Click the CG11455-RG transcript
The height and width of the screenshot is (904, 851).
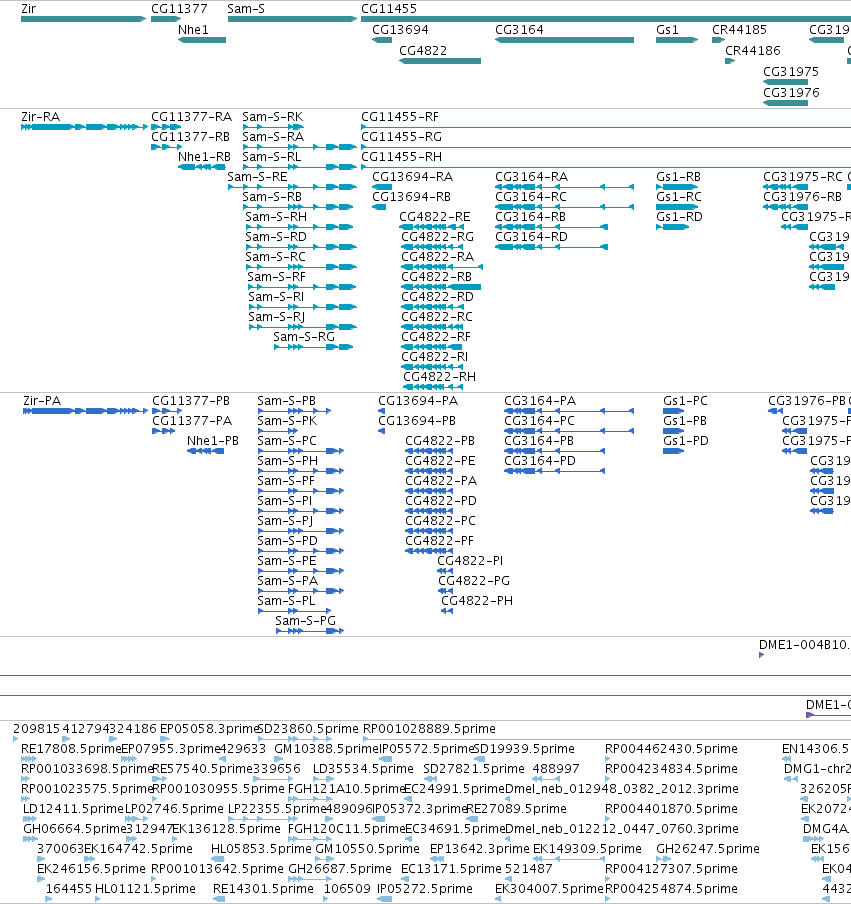point(606,147)
